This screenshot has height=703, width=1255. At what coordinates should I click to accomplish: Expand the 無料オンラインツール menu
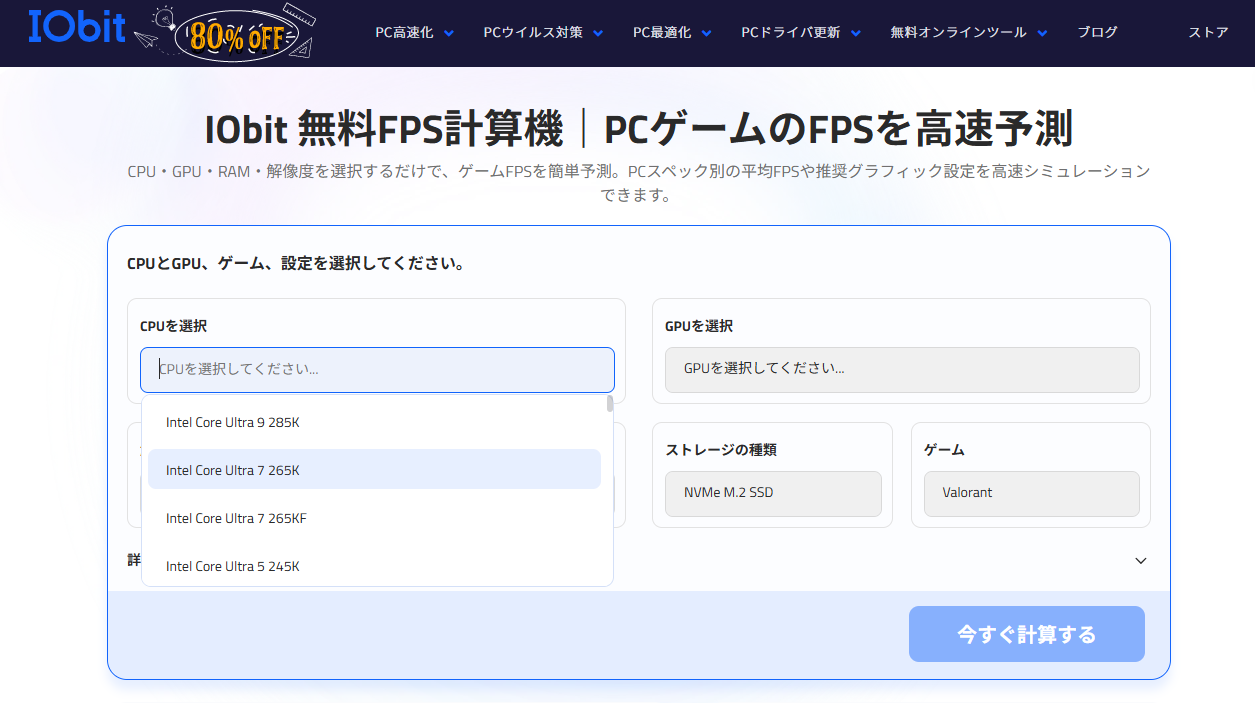pyautogui.click(x=959, y=32)
